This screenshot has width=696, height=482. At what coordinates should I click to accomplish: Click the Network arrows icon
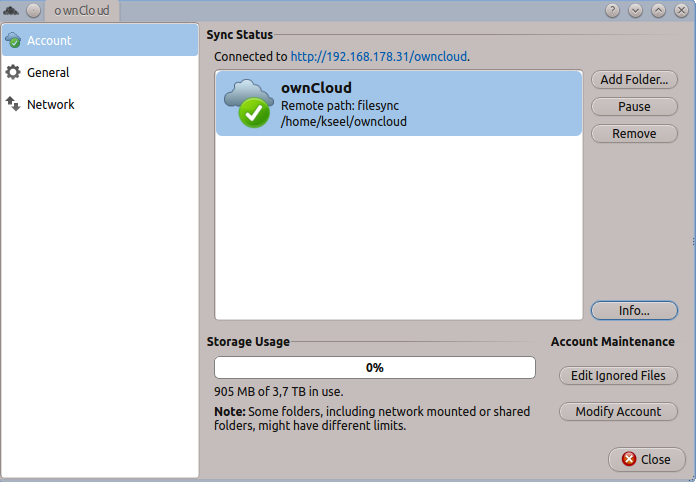click(13, 104)
